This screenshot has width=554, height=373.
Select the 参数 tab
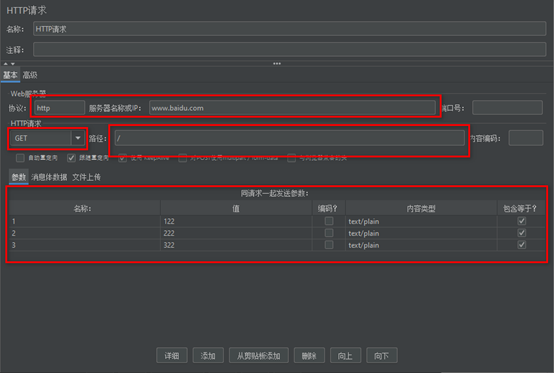click(x=19, y=177)
